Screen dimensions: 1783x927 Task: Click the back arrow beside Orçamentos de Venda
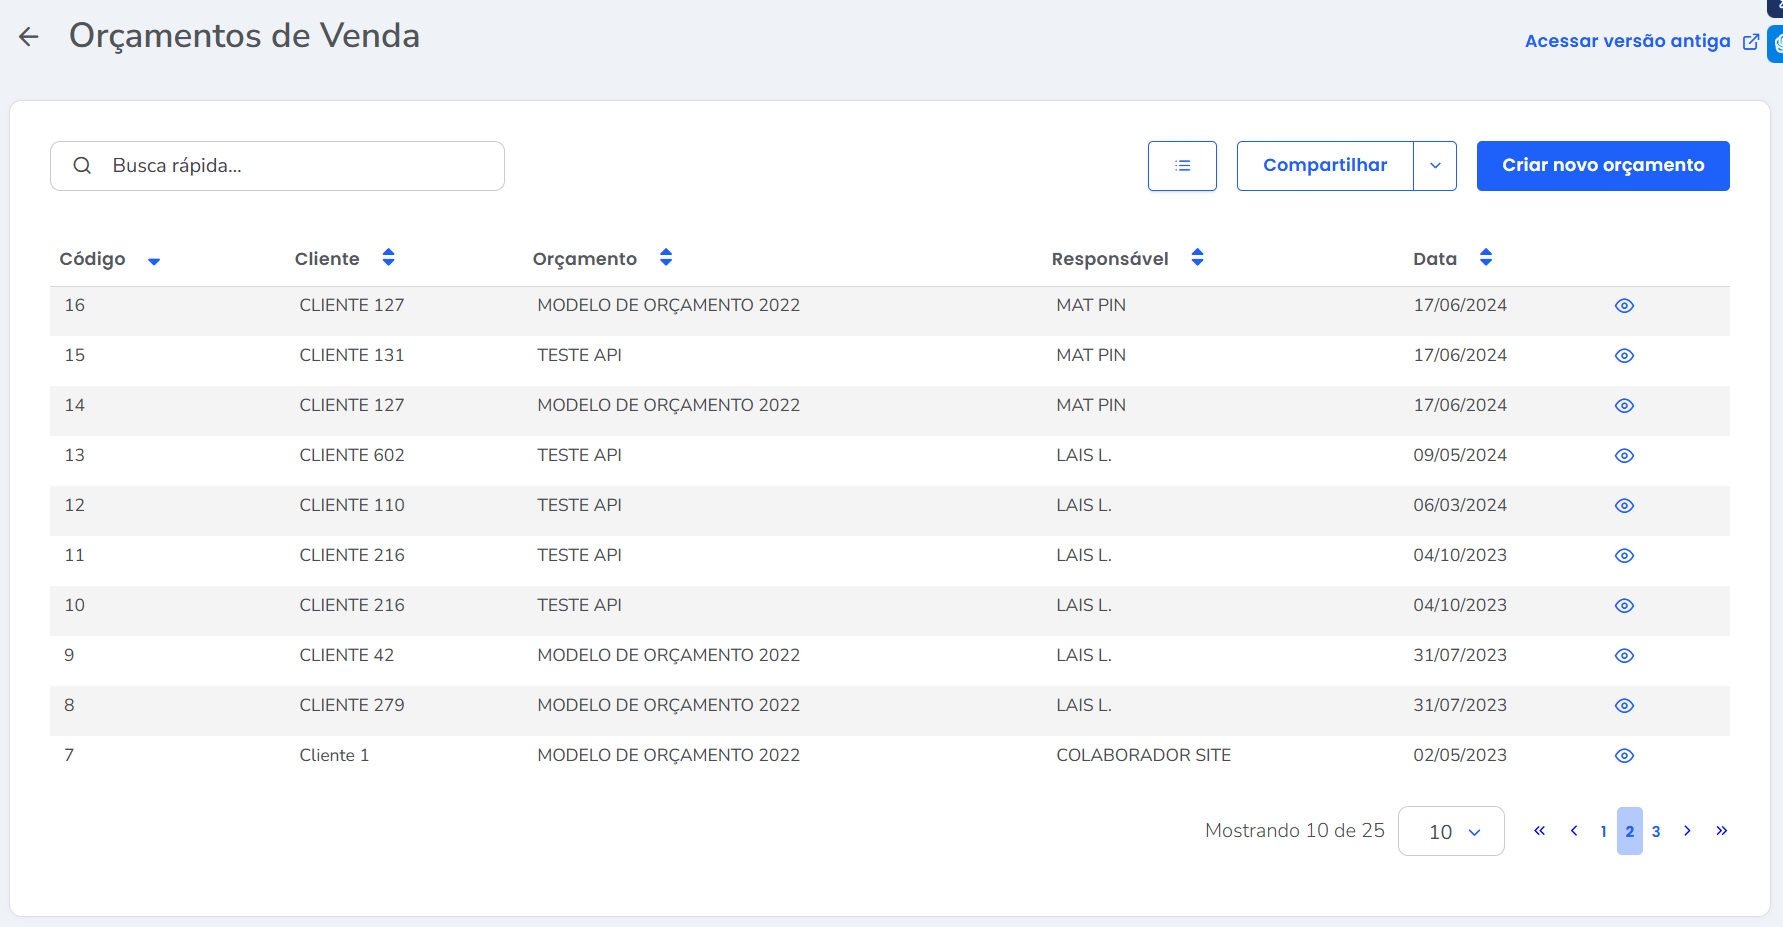tap(29, 37)
